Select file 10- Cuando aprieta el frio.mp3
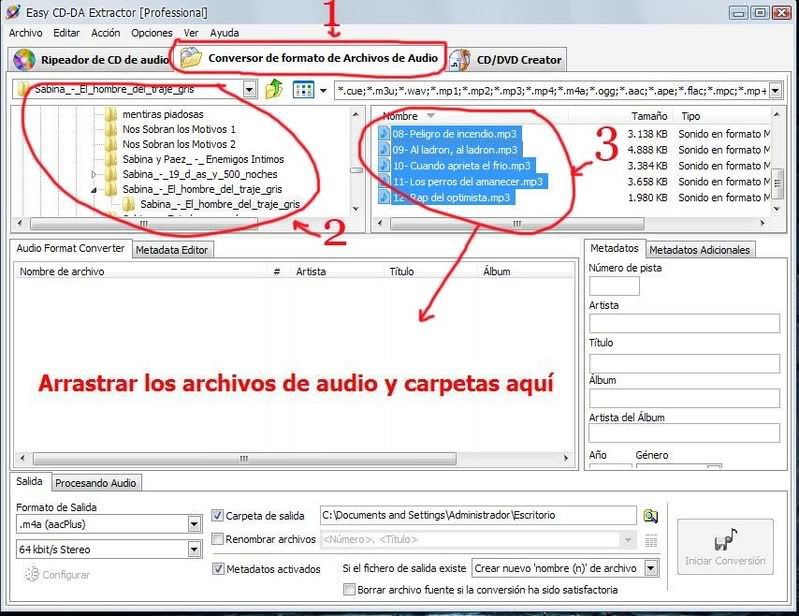The height and width of the screenshot is (616, 799). click(x=461, y=166)
